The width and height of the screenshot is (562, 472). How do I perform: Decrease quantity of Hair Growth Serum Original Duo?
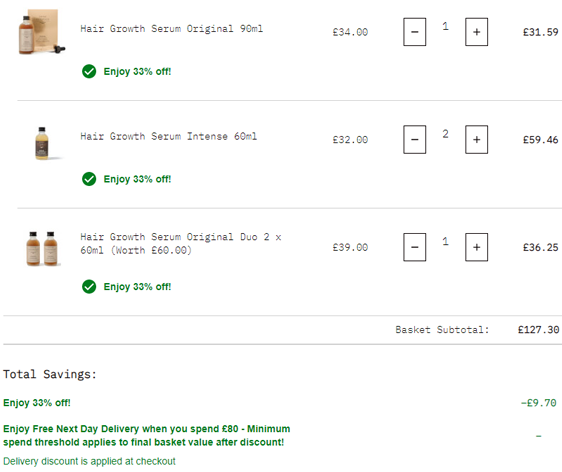[414, 247]
